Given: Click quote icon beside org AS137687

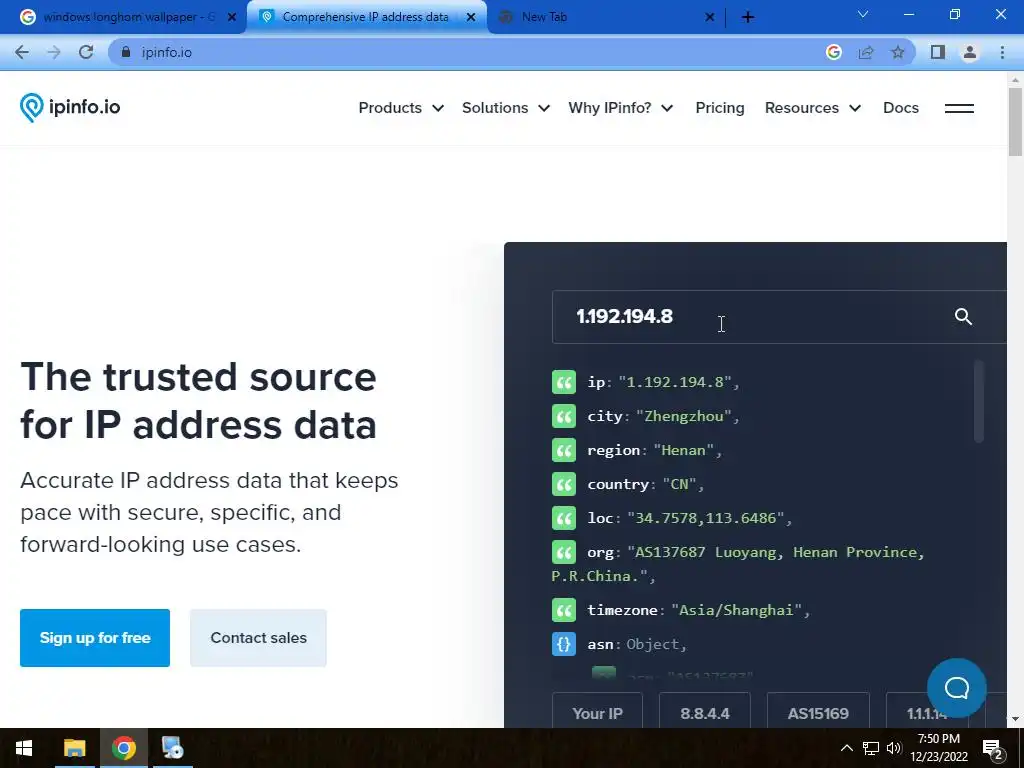Looking at the screenshot, I should 564,552.
